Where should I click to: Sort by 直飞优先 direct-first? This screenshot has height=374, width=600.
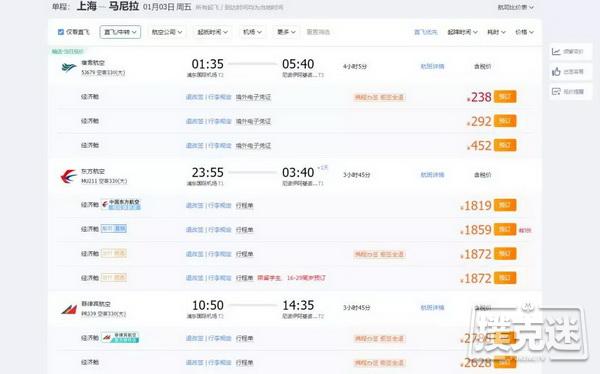(x=426, y=32)
